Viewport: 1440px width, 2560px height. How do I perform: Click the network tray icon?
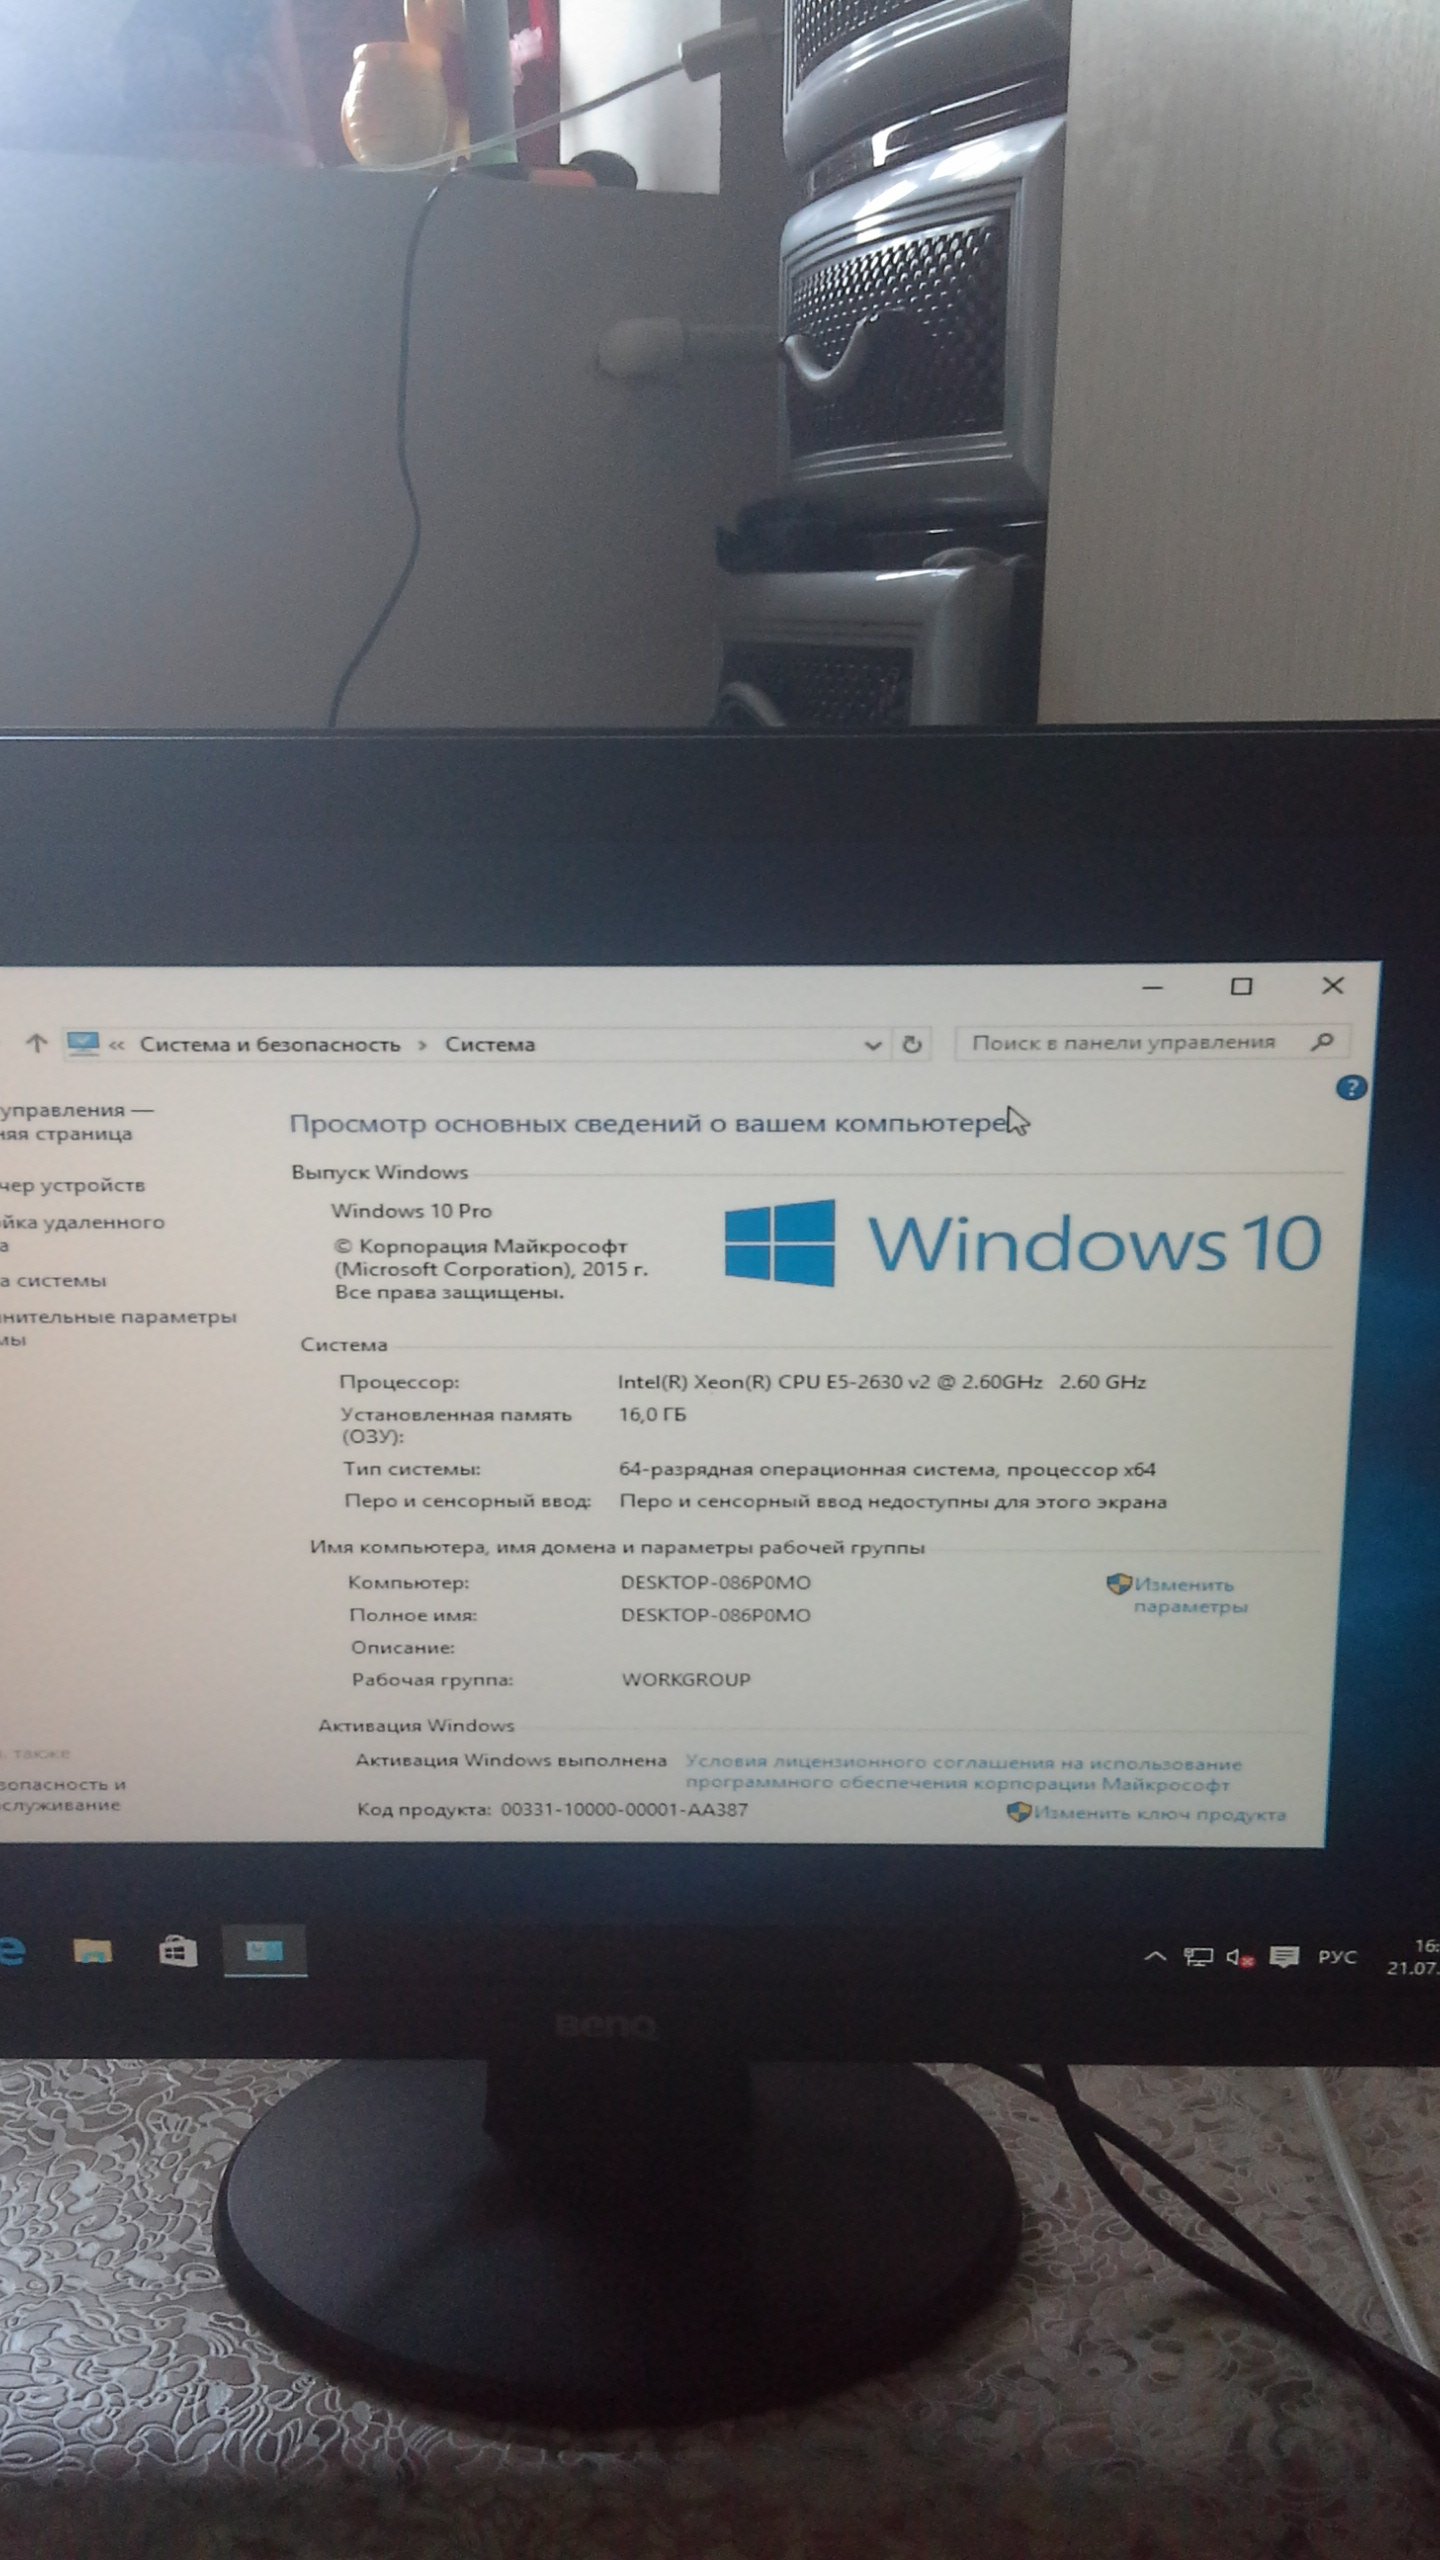[x=1197, y=1957]
